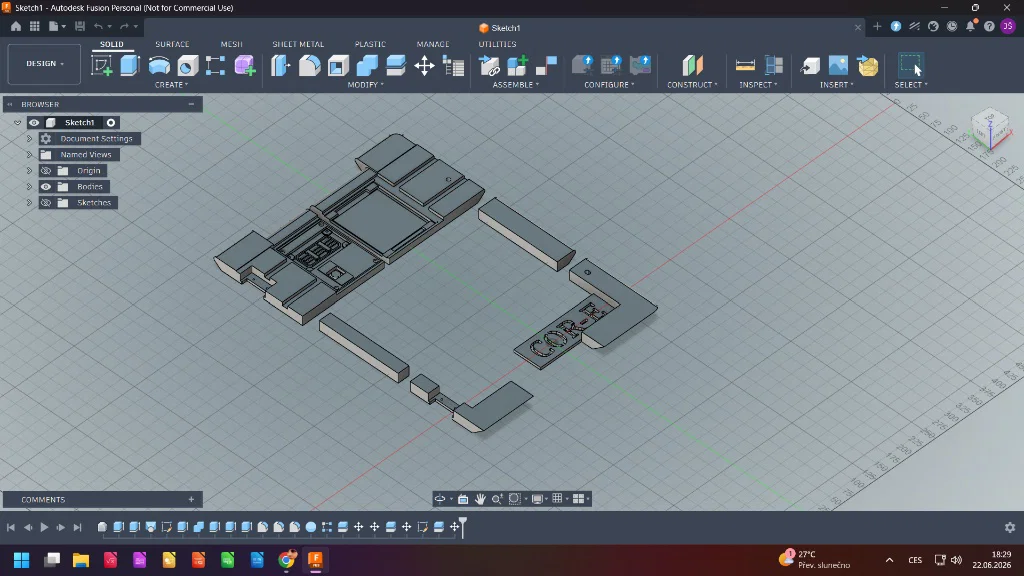Expand the Document Settings node
This screenshot has height=576, width=1024.
[x=29, y=138]
